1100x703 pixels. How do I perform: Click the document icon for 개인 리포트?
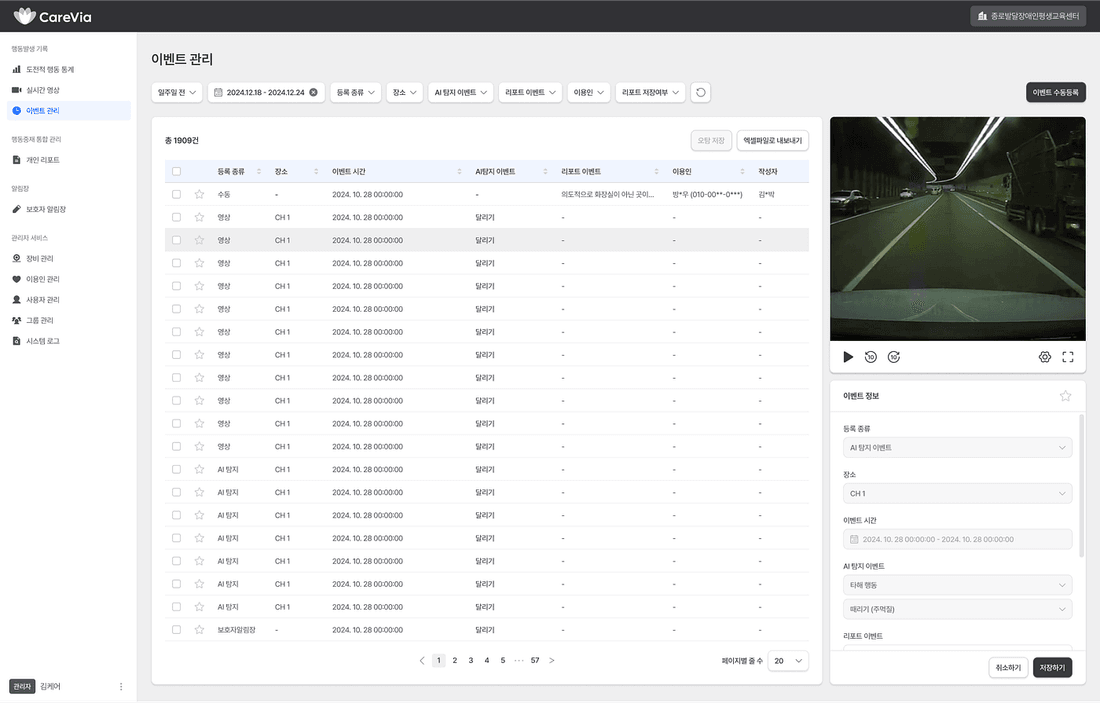[x=17, y=160]
